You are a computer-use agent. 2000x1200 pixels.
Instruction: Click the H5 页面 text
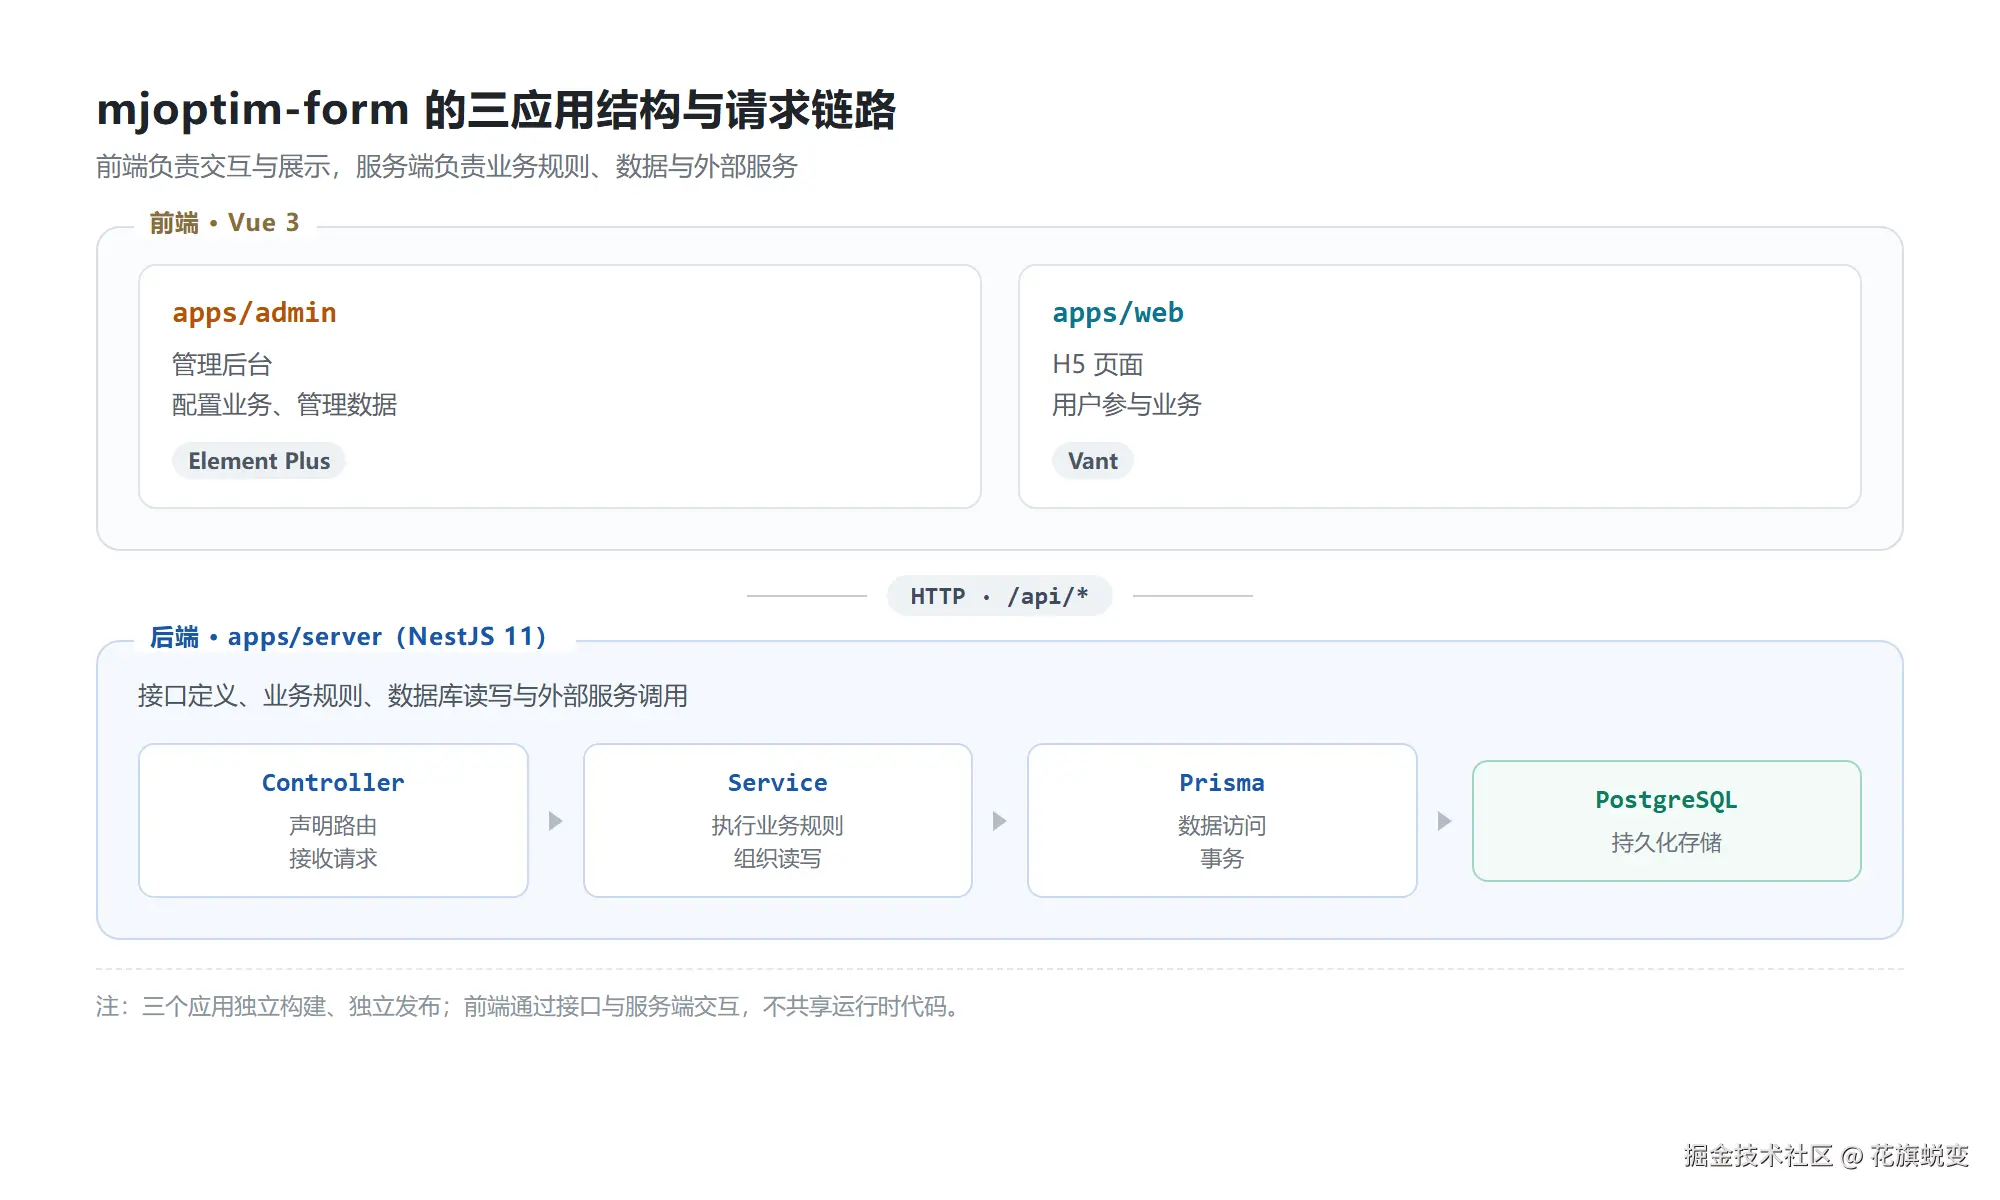pyautogui.click(x=1097, y=365)
